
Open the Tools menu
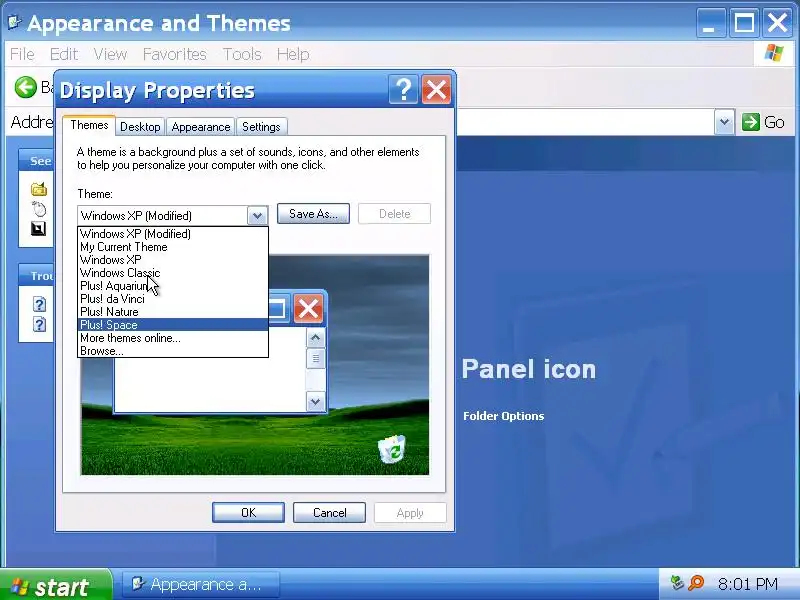coord(242,54)
